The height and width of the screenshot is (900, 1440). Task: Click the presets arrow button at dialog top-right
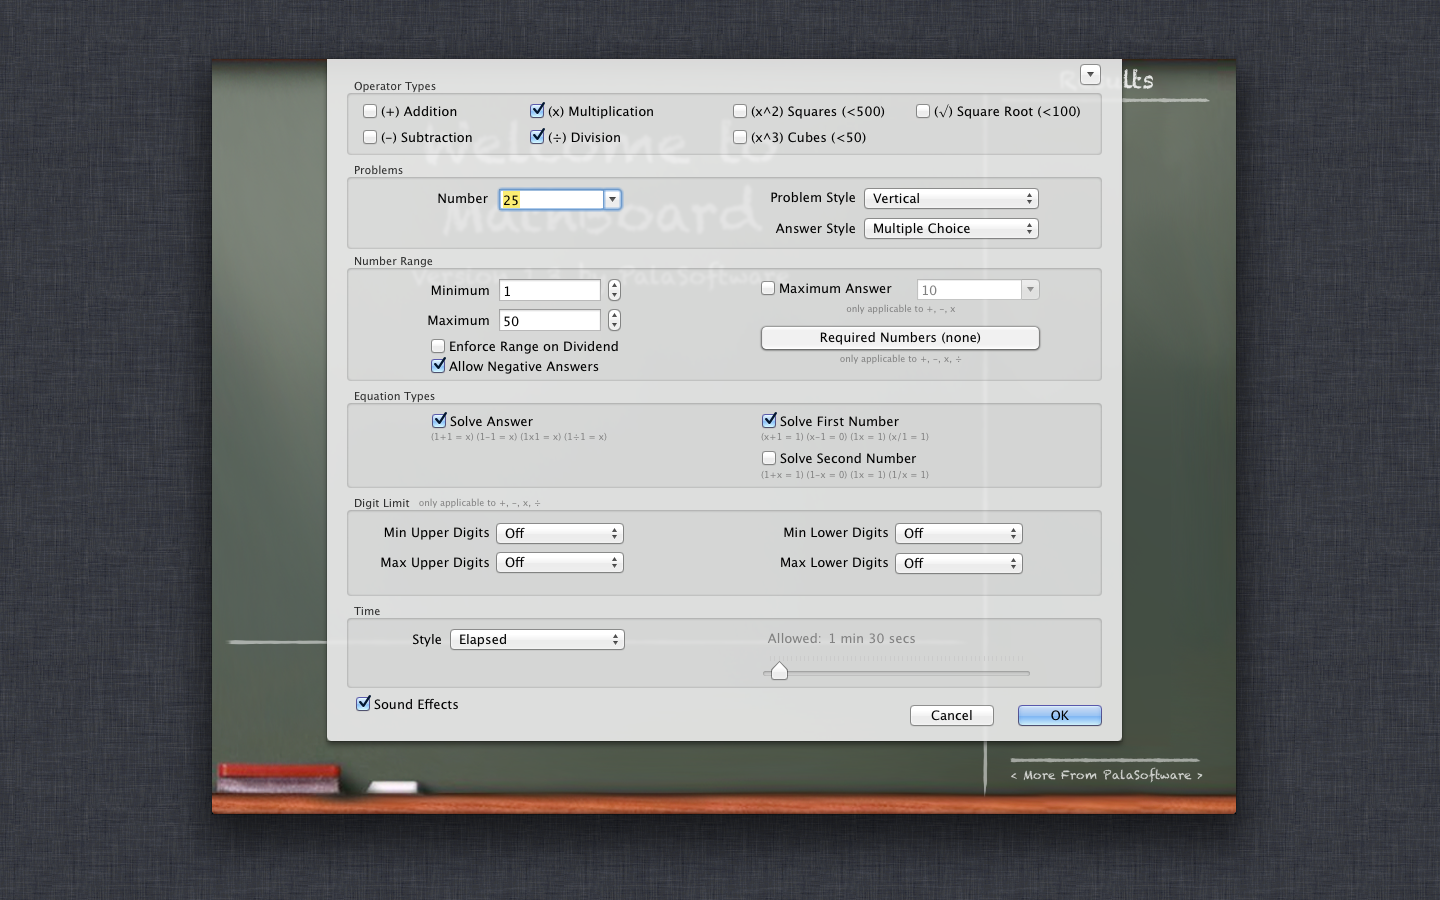(x=1090, y=74)
